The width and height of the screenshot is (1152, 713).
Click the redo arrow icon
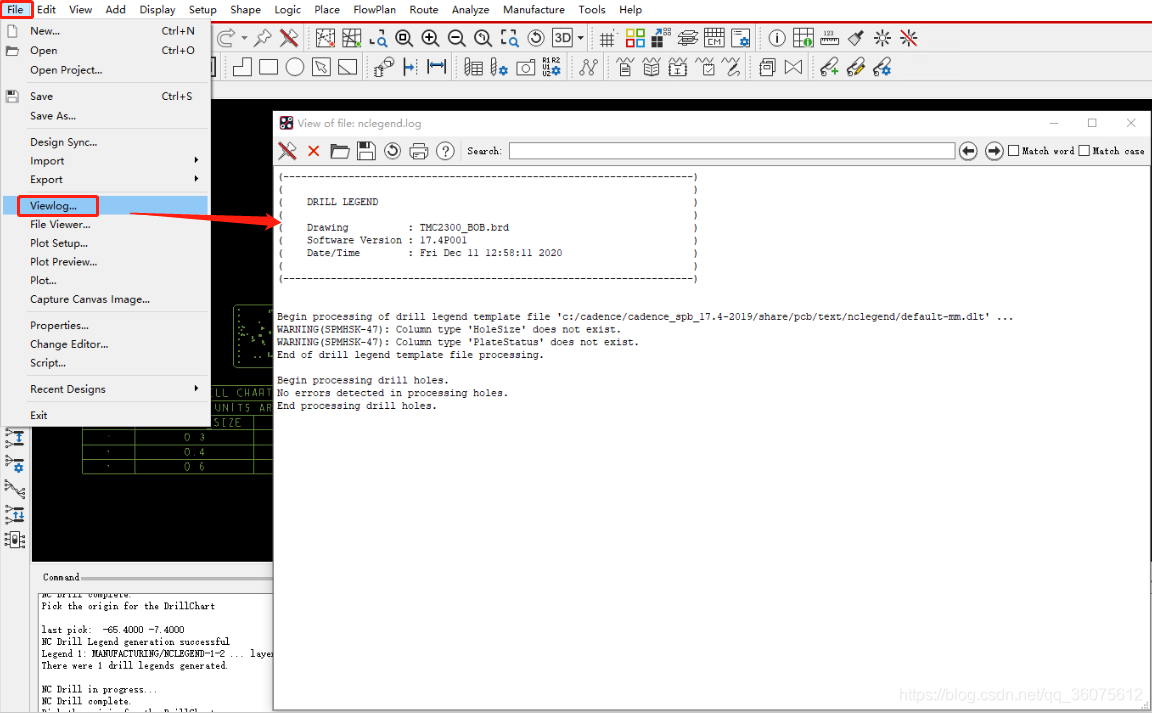click(x=227, y=38)
